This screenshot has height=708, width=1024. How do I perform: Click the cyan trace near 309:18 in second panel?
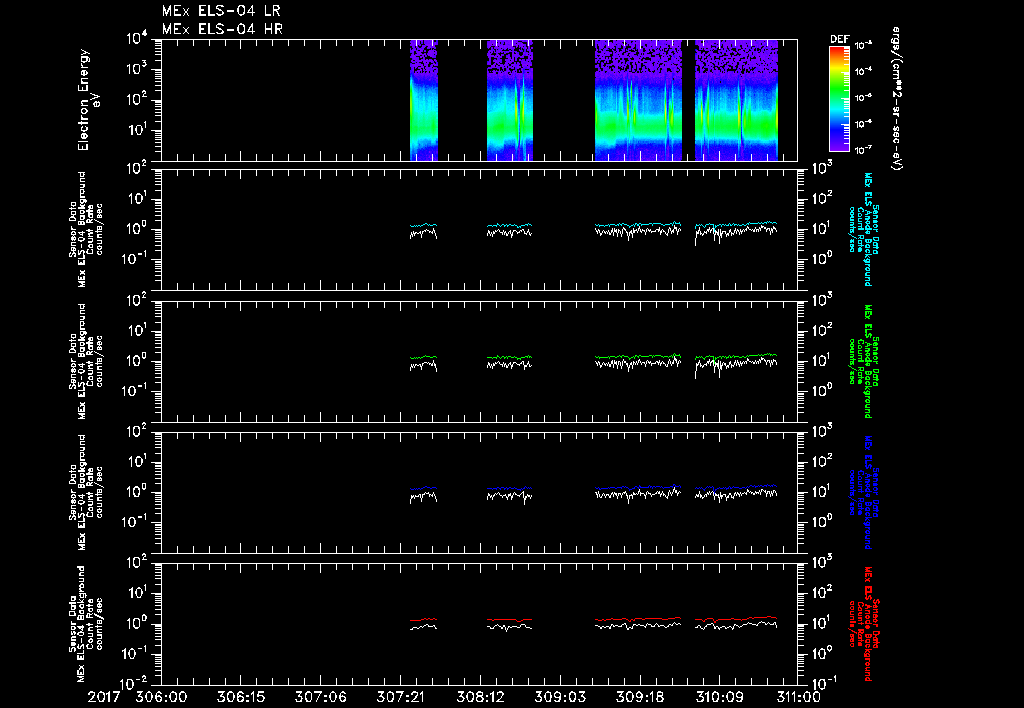tap(639, 225)
